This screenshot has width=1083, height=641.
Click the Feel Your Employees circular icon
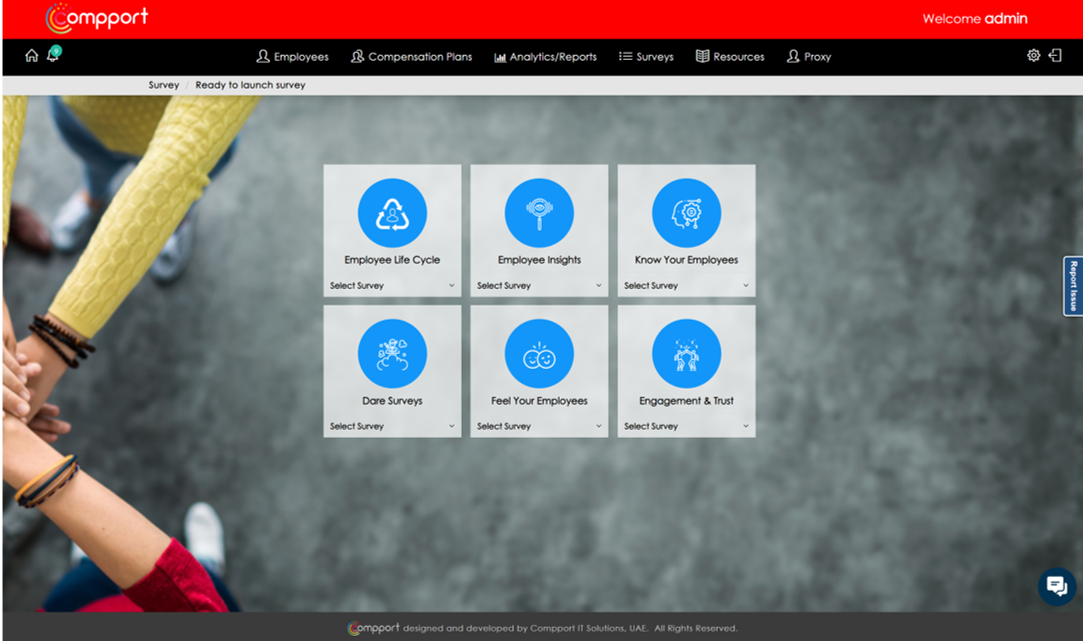(539, 354)
